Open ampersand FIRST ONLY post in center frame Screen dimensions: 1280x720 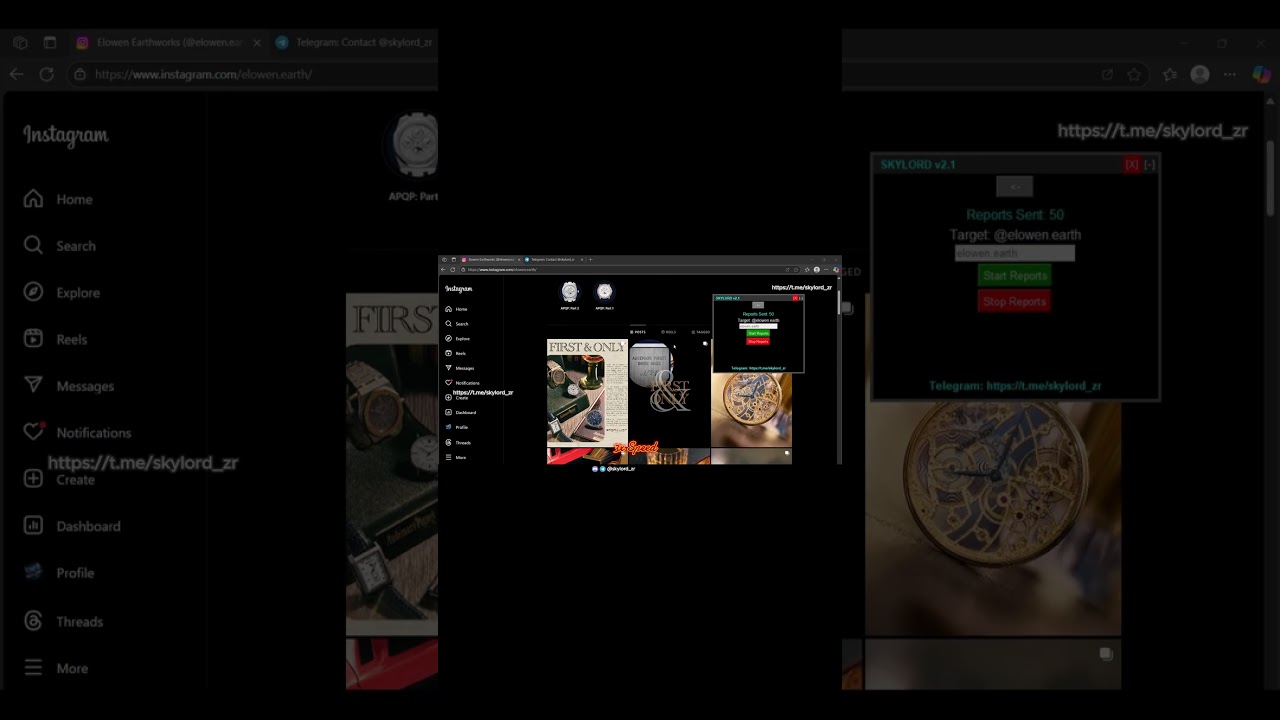pos(669,392)
